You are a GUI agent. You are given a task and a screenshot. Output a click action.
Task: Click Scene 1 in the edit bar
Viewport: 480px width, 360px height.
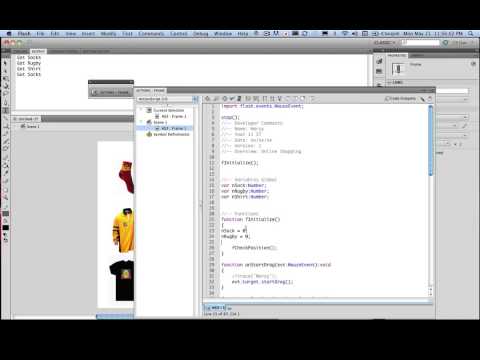pos(30,127)
